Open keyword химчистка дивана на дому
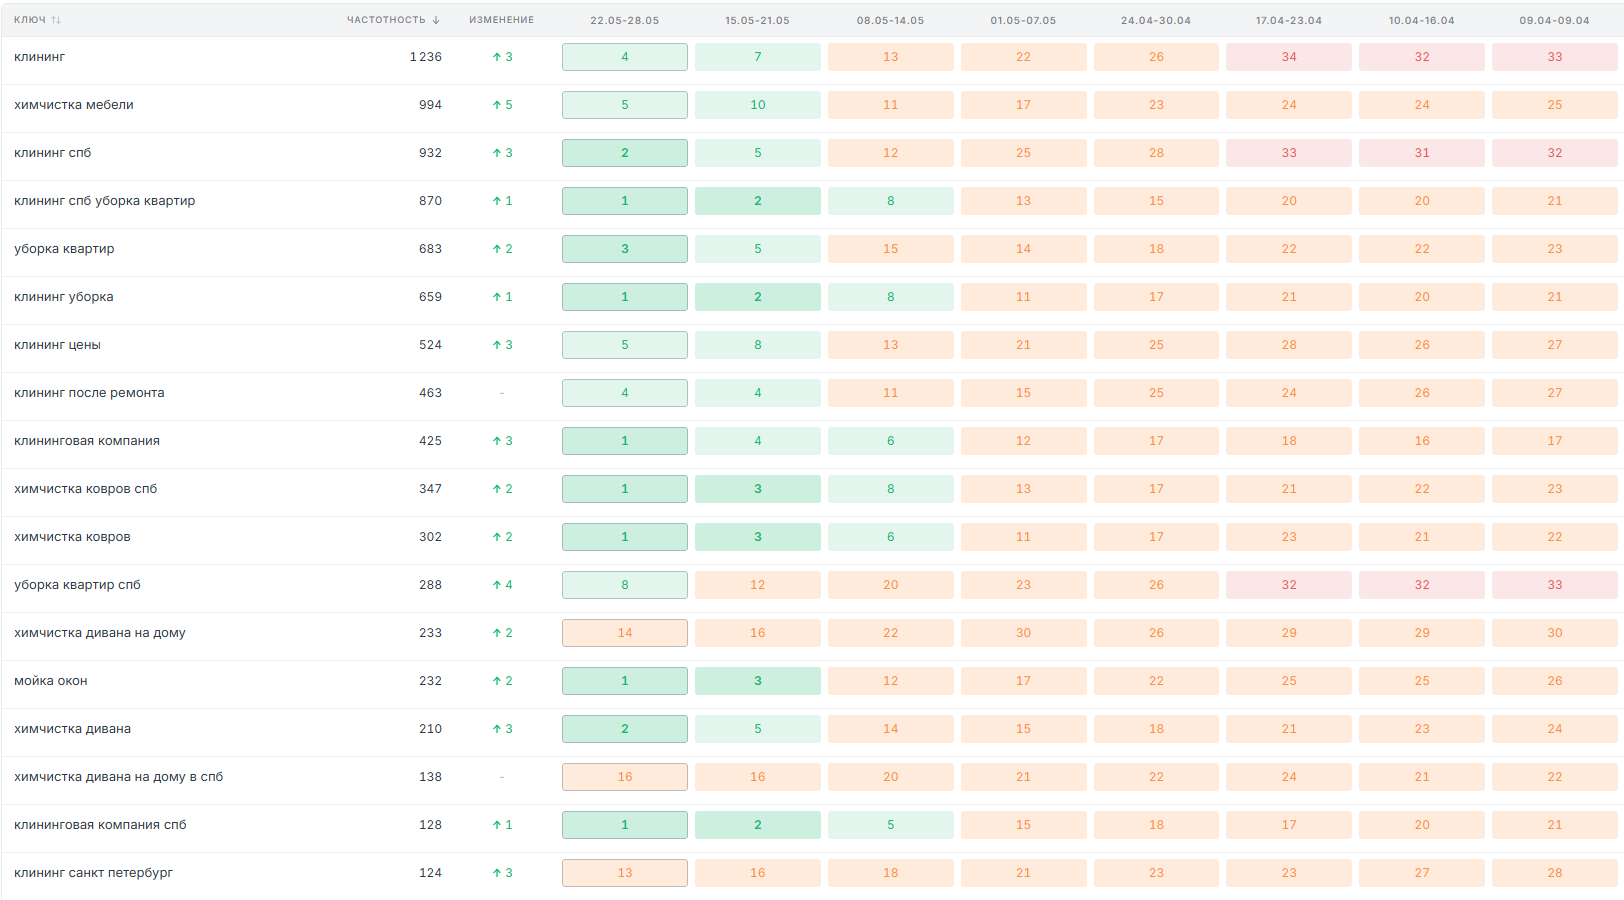Image resolution: width=1624 pixels, height=900 pixels. pos(100,633)
